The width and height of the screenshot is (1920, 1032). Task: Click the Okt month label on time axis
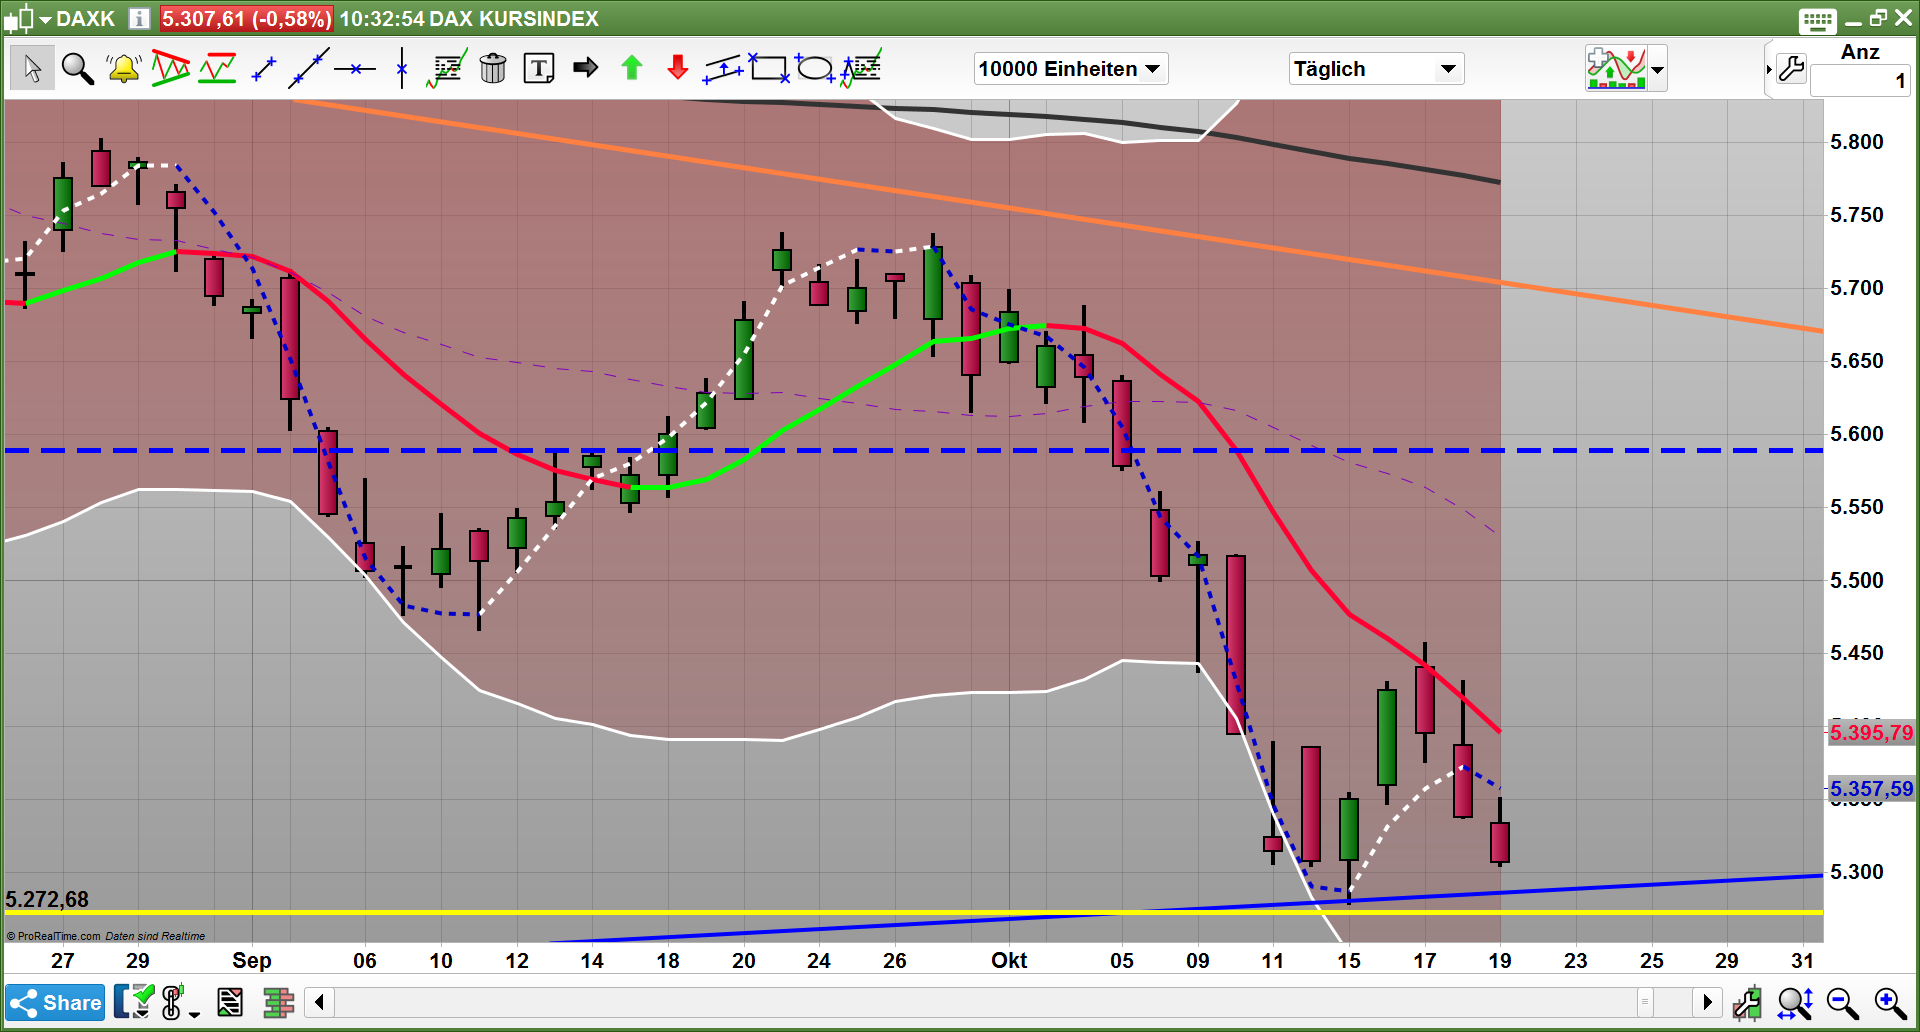point(1009,961)
